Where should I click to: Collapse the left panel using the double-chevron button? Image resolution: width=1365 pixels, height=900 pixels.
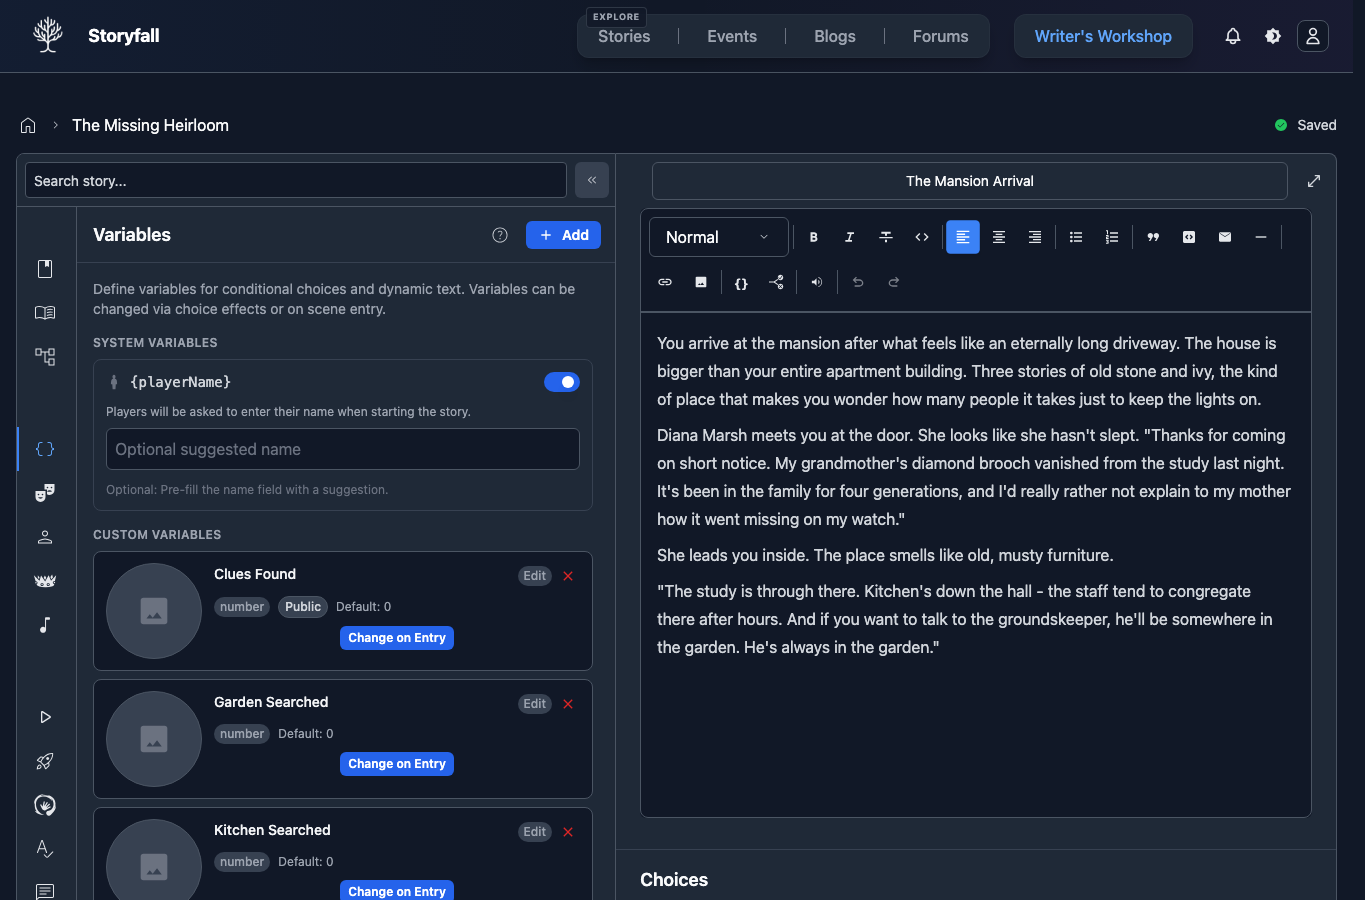(591, 180)
